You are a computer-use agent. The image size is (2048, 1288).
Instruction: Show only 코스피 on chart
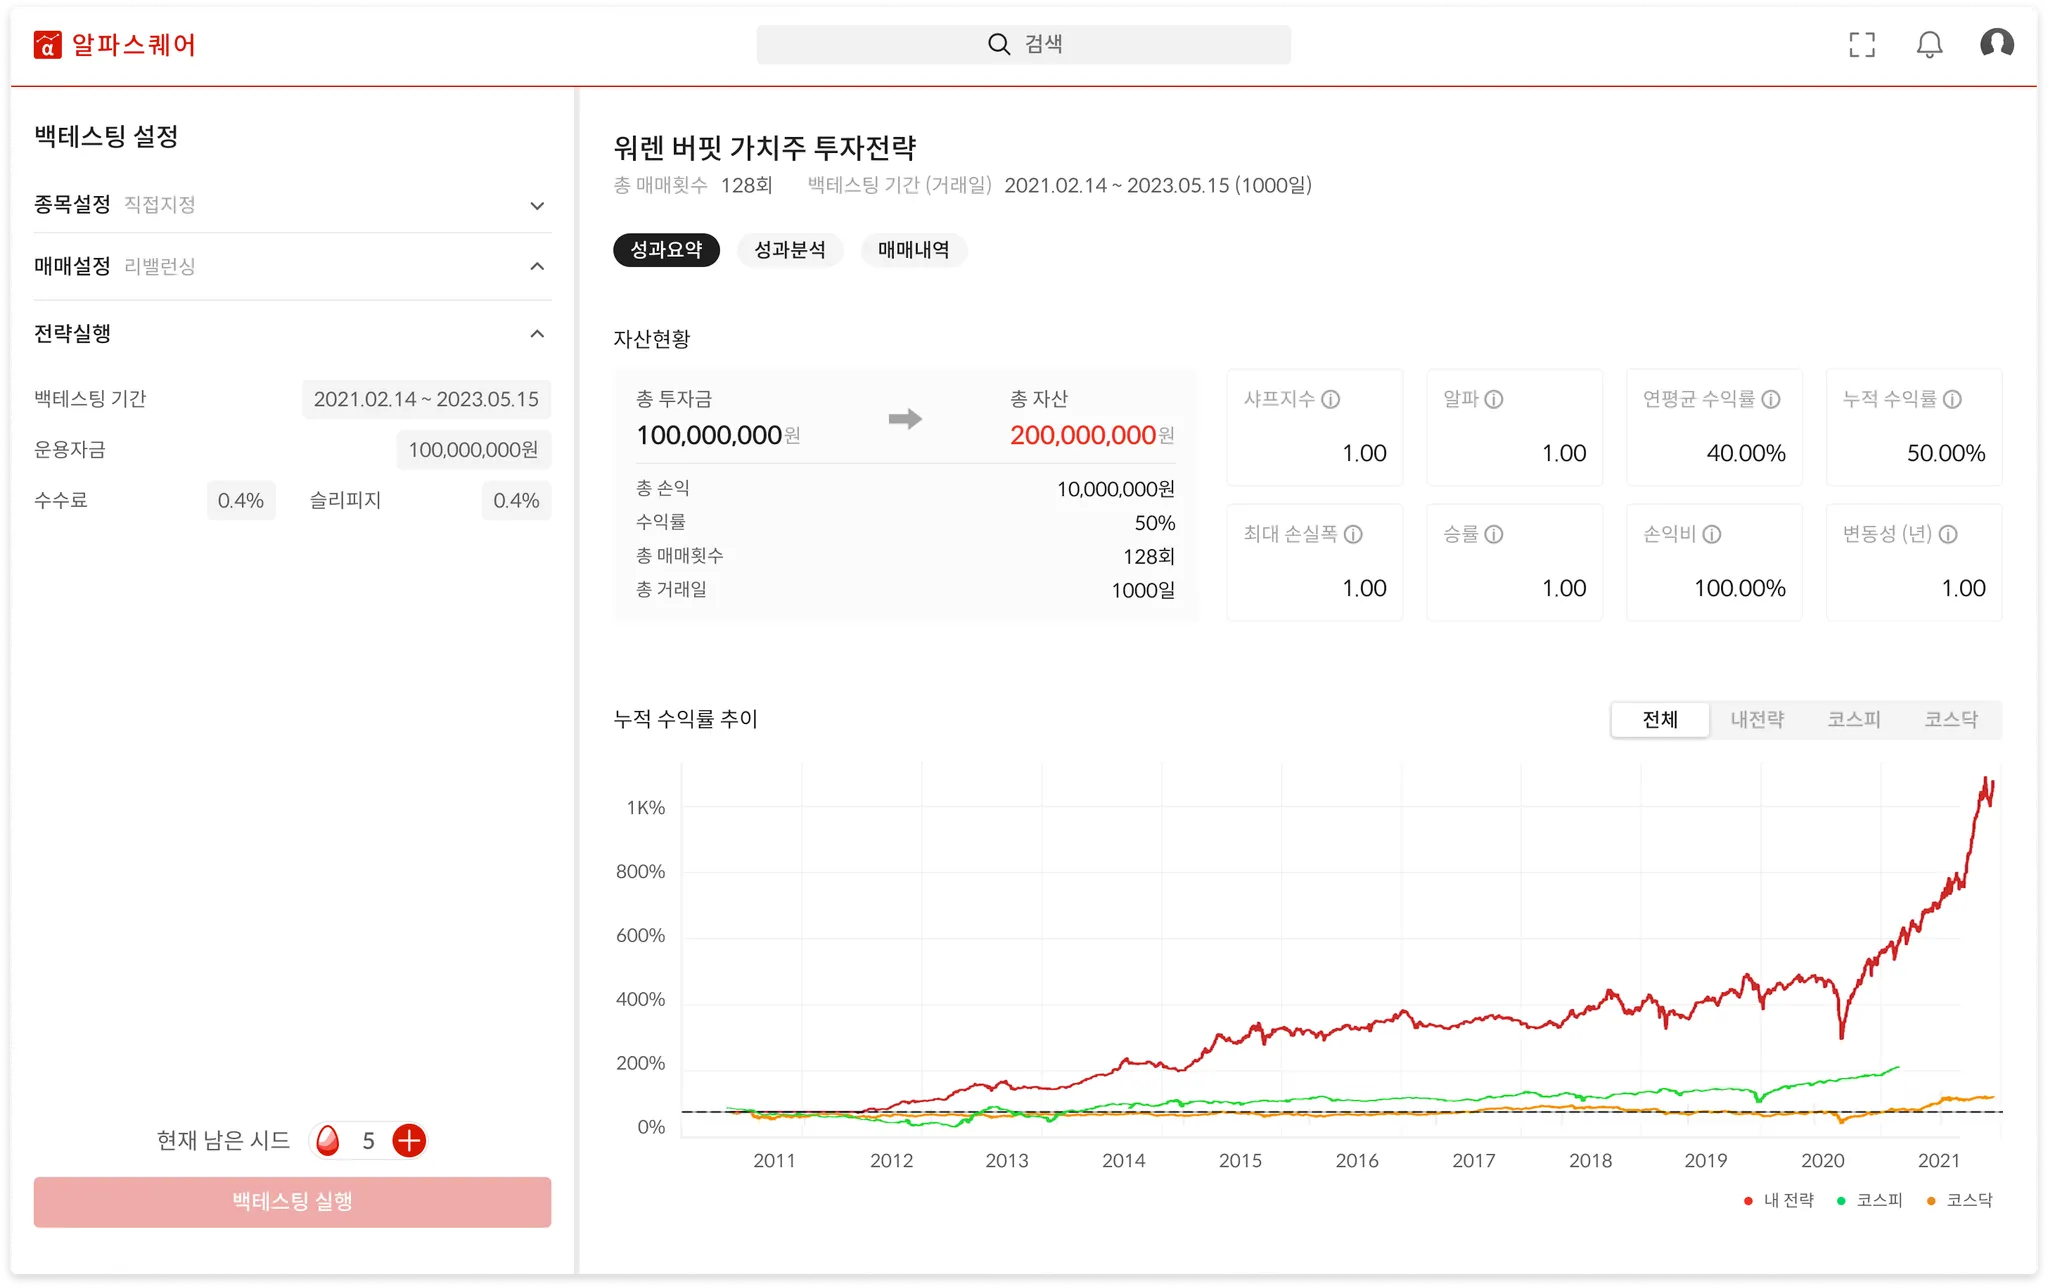[x=1854, y=719]
